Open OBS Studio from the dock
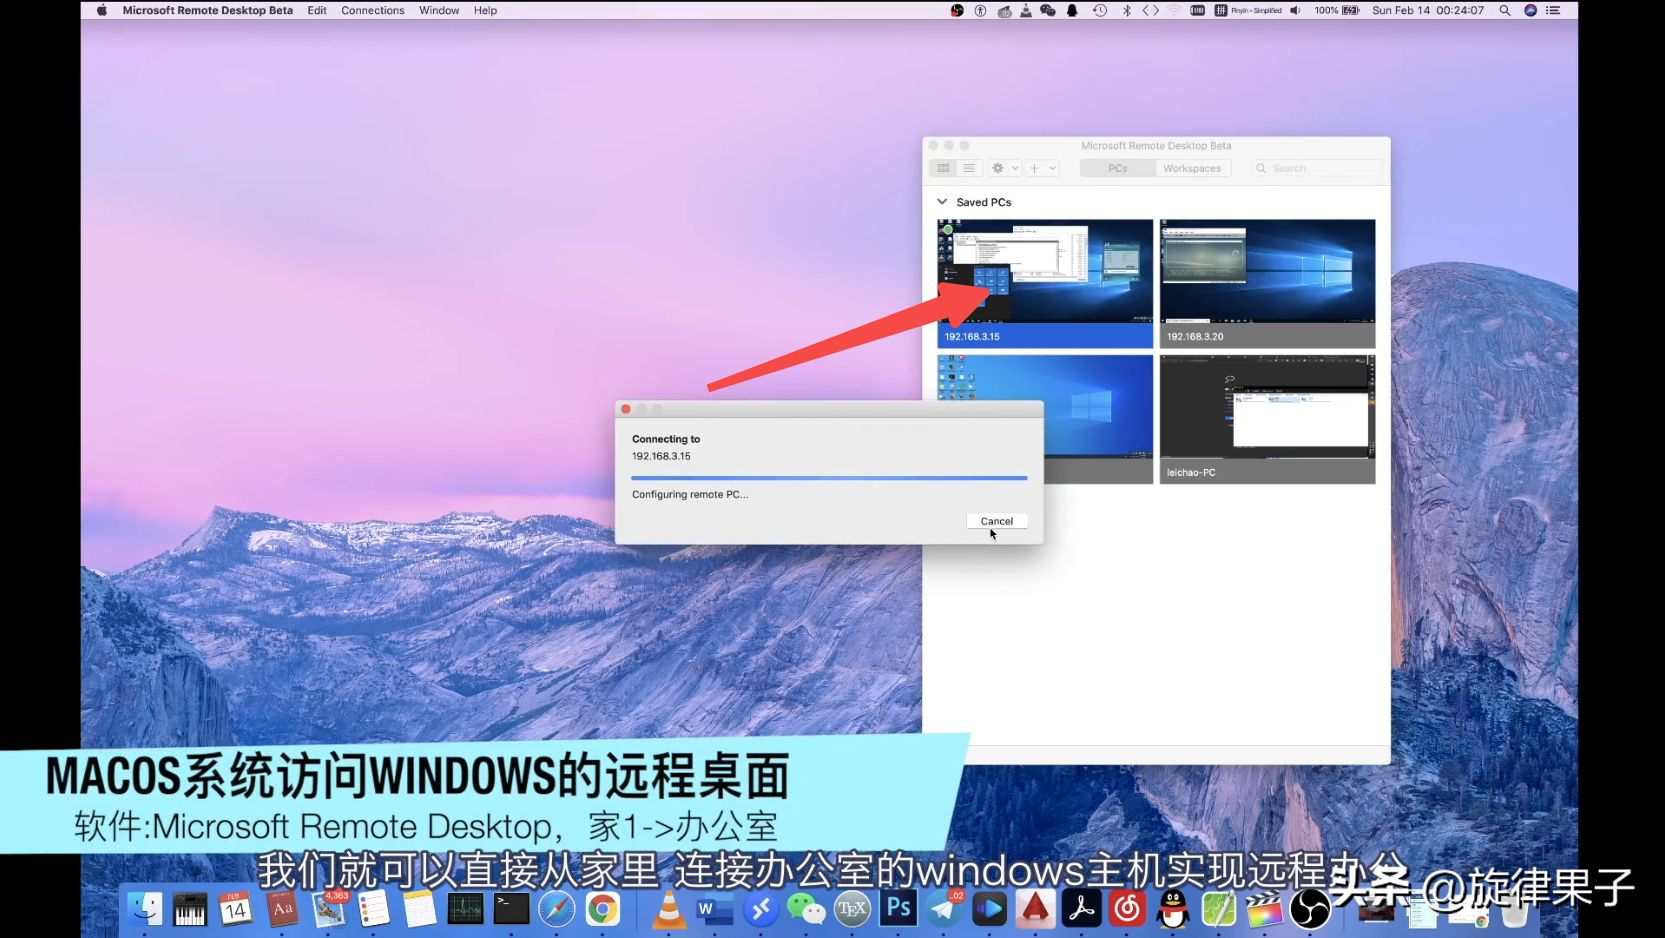This screenshot has height=938, width=1665. (1310, 908)
